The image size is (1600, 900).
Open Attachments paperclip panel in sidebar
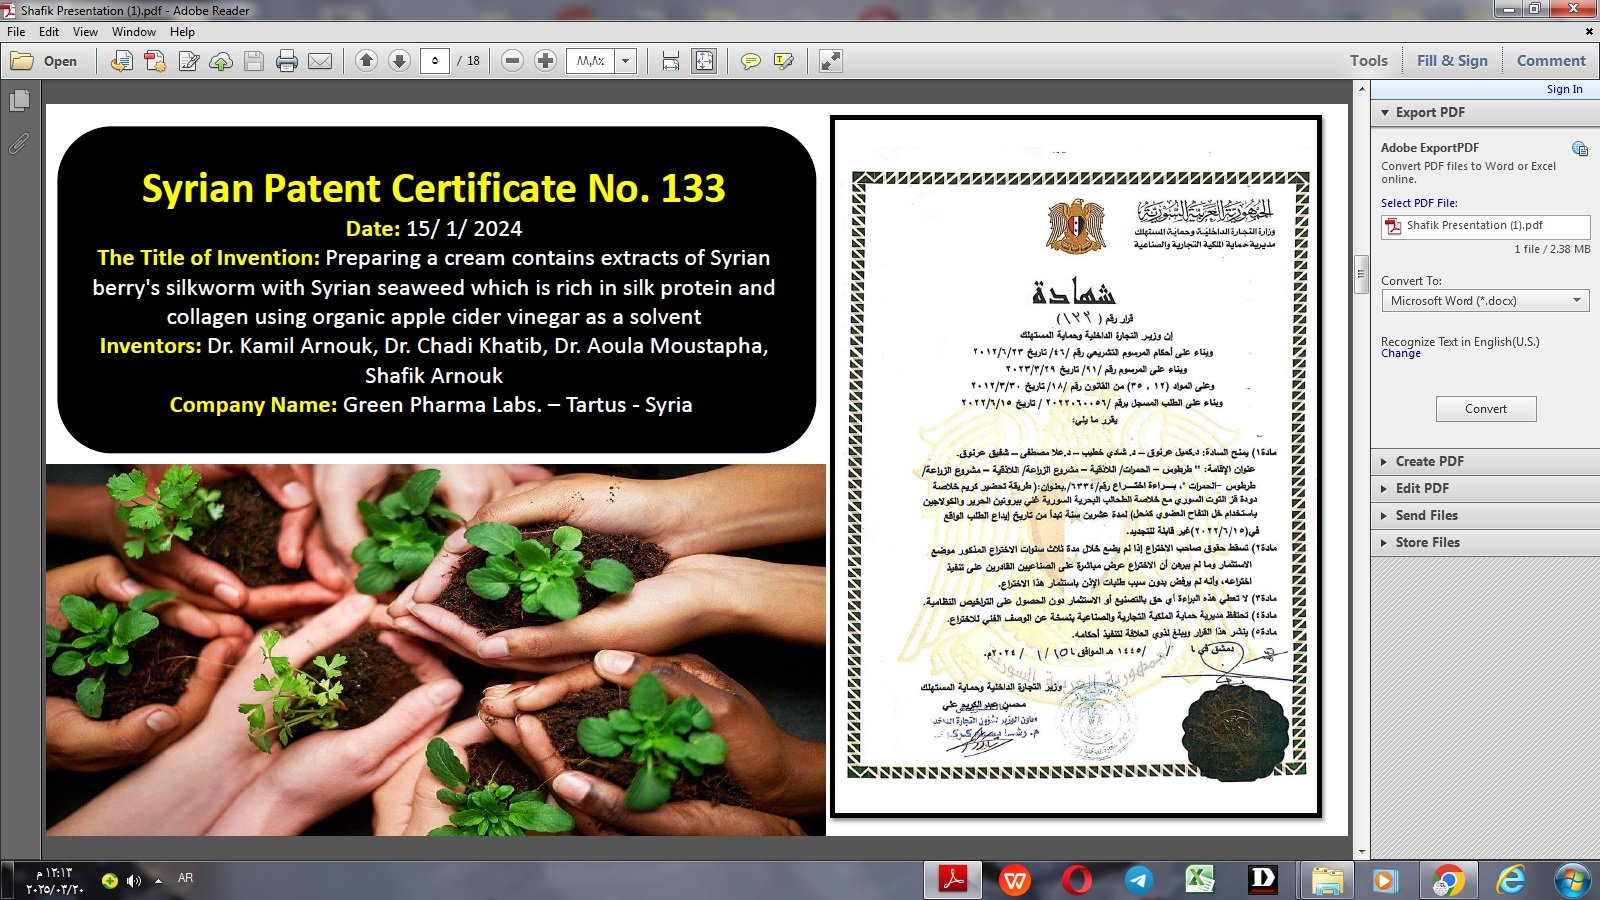19,144
